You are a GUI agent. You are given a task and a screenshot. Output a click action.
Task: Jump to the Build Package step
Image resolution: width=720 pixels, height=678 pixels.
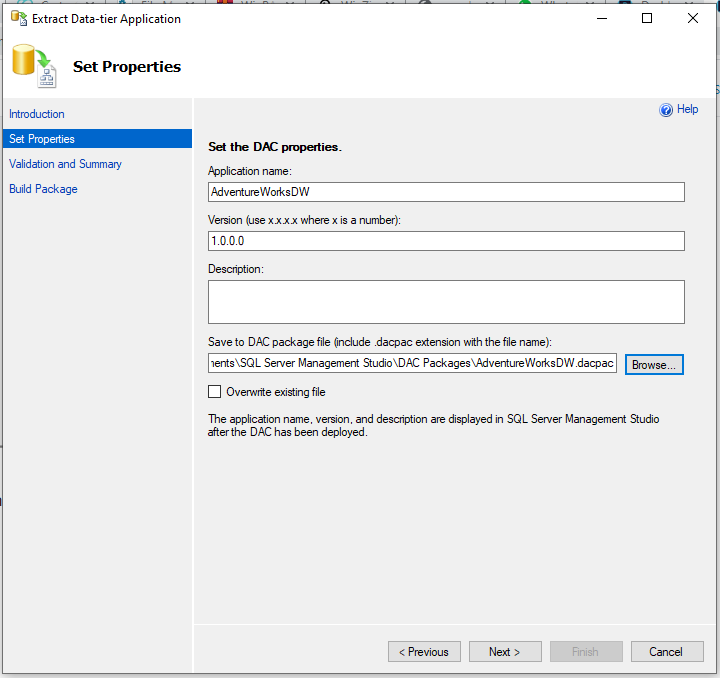point(43,189)
